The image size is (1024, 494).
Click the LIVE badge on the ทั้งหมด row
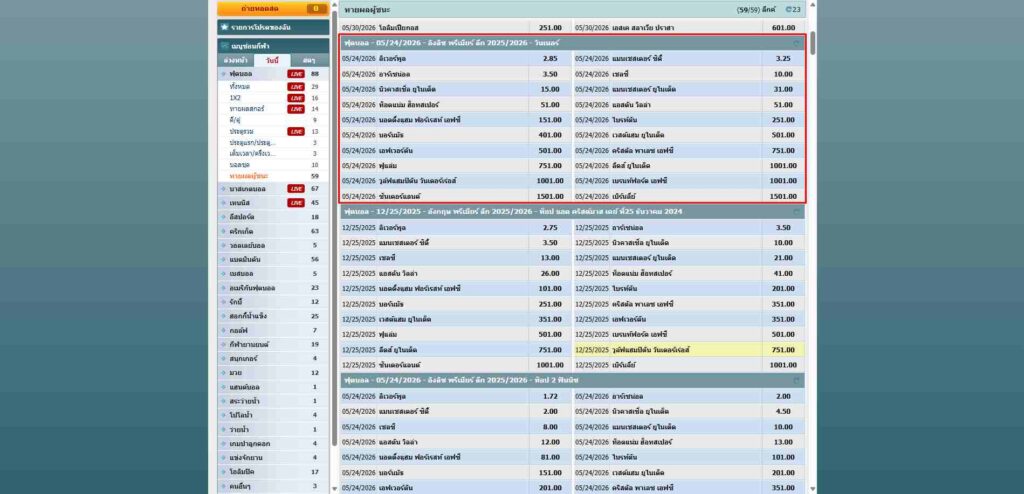[x=296, y=87]
